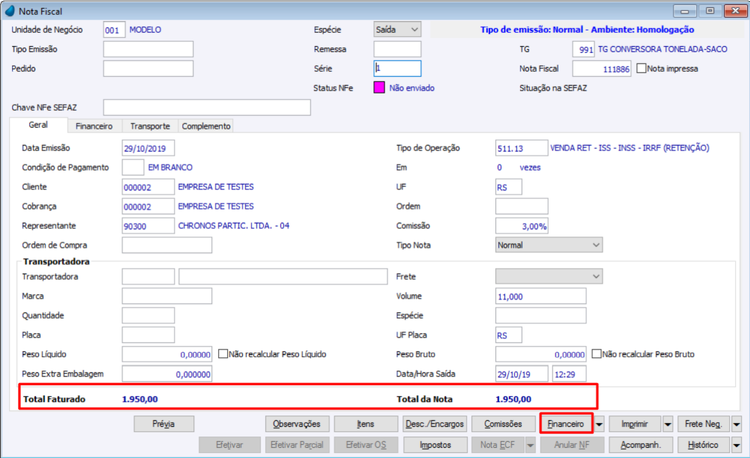Open the Financeiro tab
Screen dimensions: 750x458
(x=94, y=126)
